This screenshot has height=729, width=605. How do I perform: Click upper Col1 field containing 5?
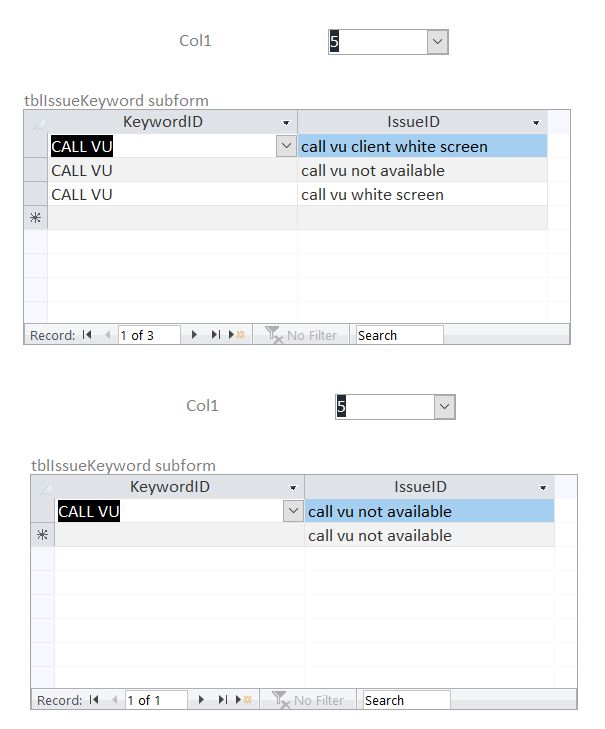(378, 42)
